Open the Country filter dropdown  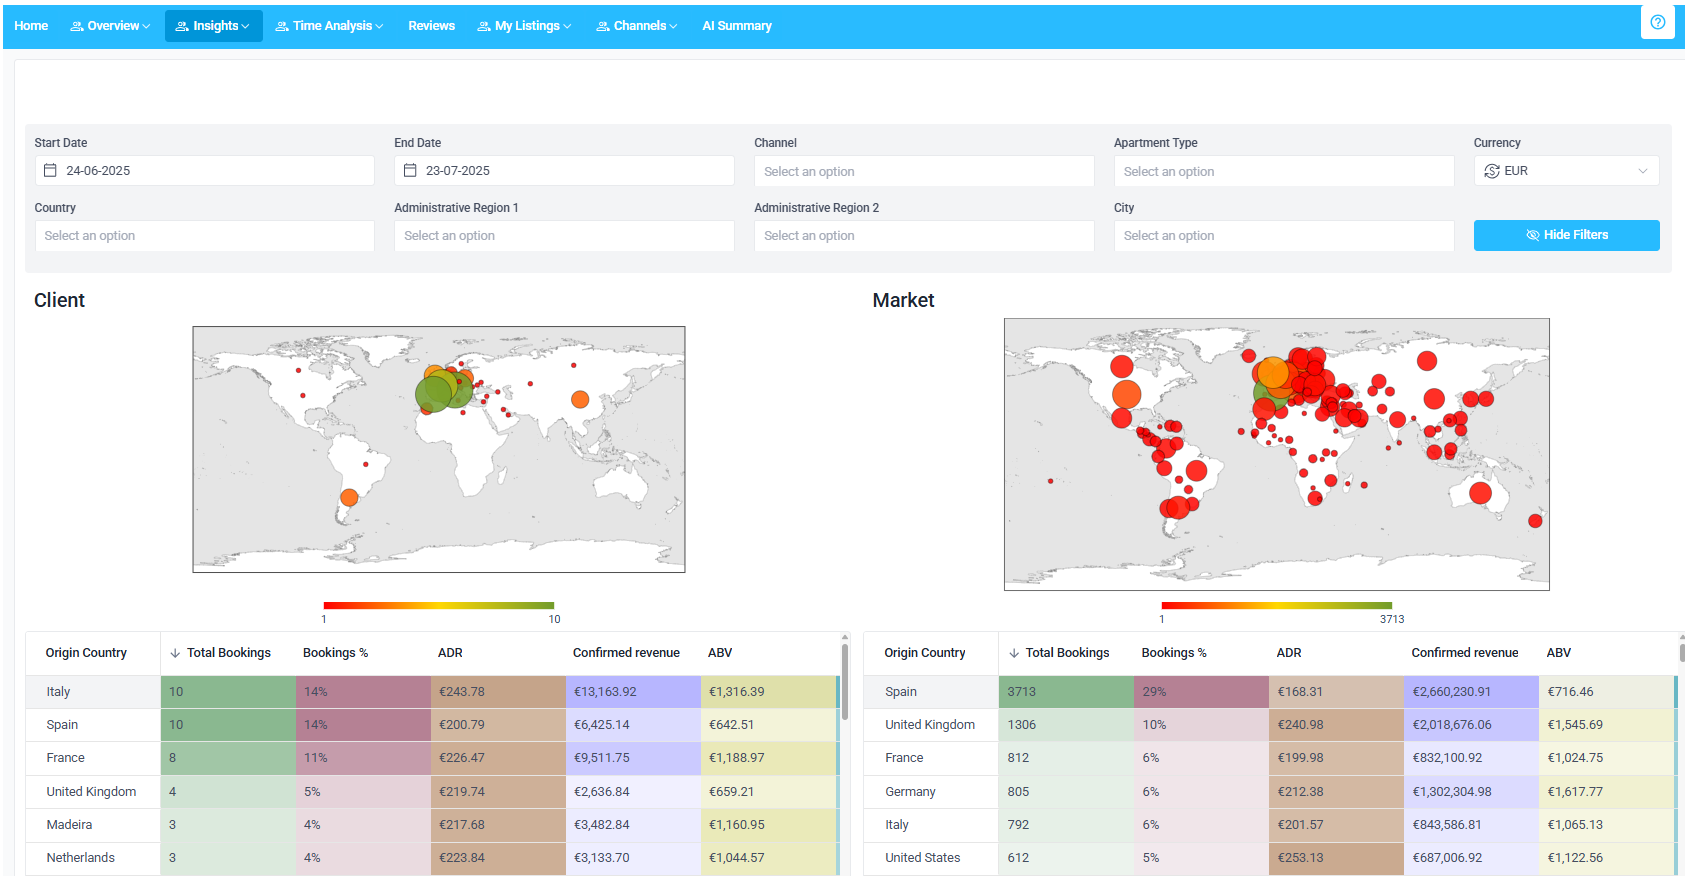coord(204,236)
